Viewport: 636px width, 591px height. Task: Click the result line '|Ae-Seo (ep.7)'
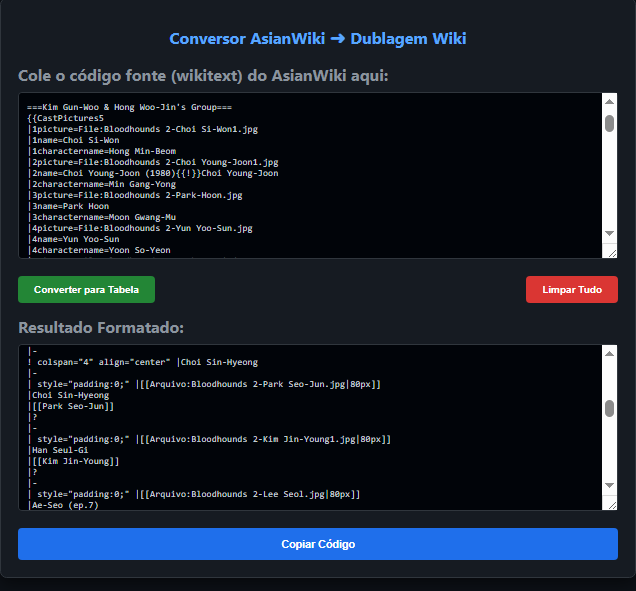tap(63, 505)
